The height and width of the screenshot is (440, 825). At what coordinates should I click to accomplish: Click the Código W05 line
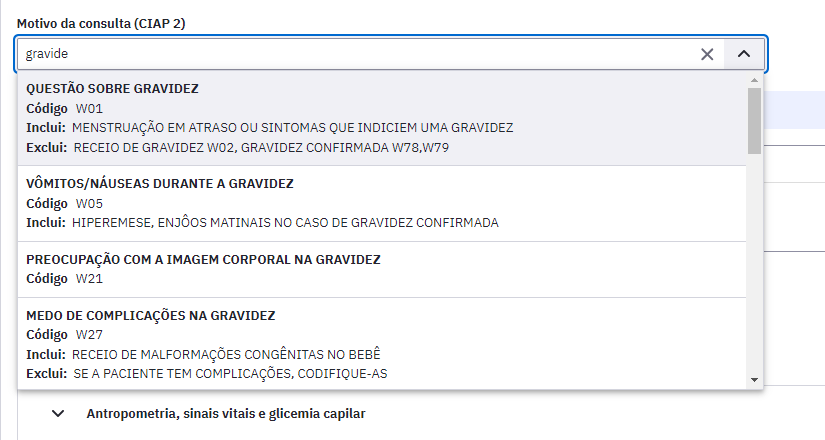(x=65, y=204)
